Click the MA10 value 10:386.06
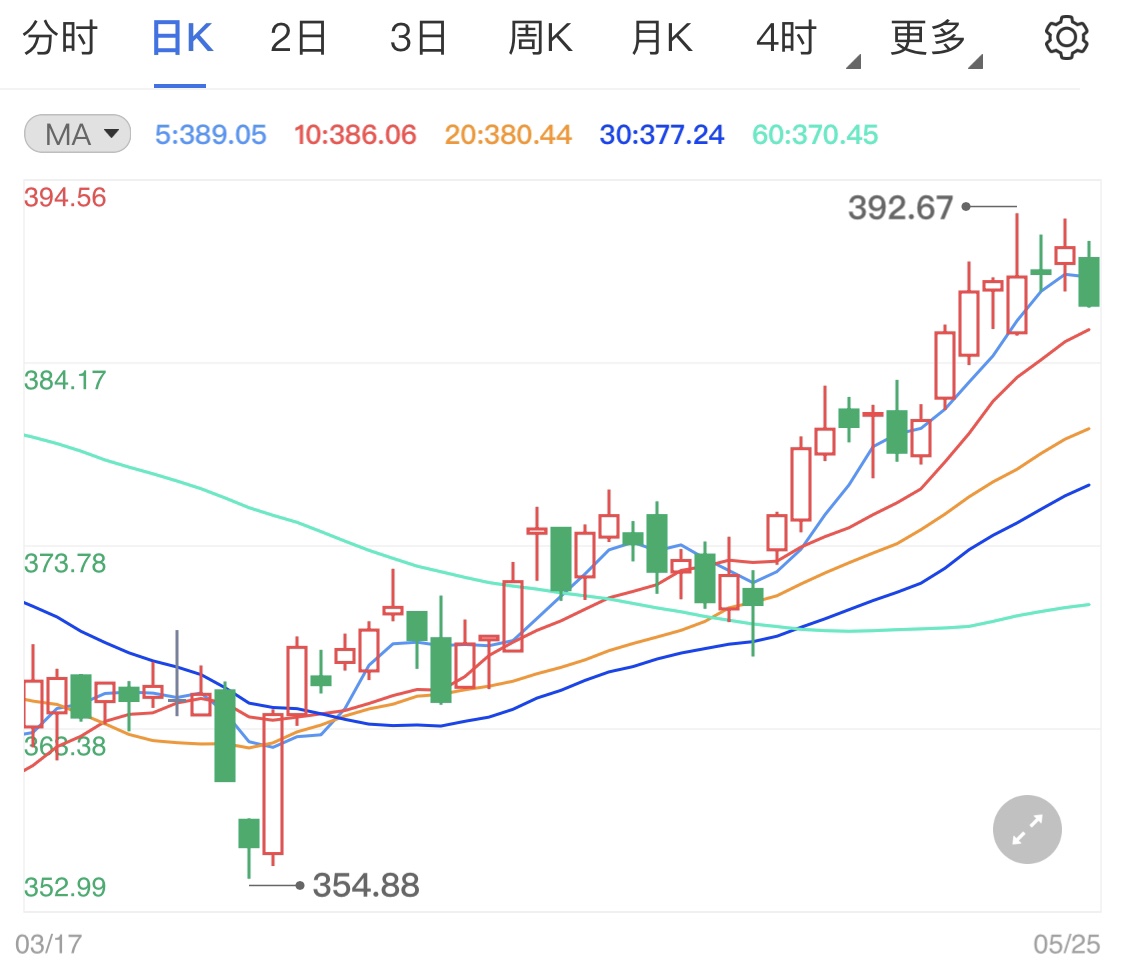 [x=355, y=135]
